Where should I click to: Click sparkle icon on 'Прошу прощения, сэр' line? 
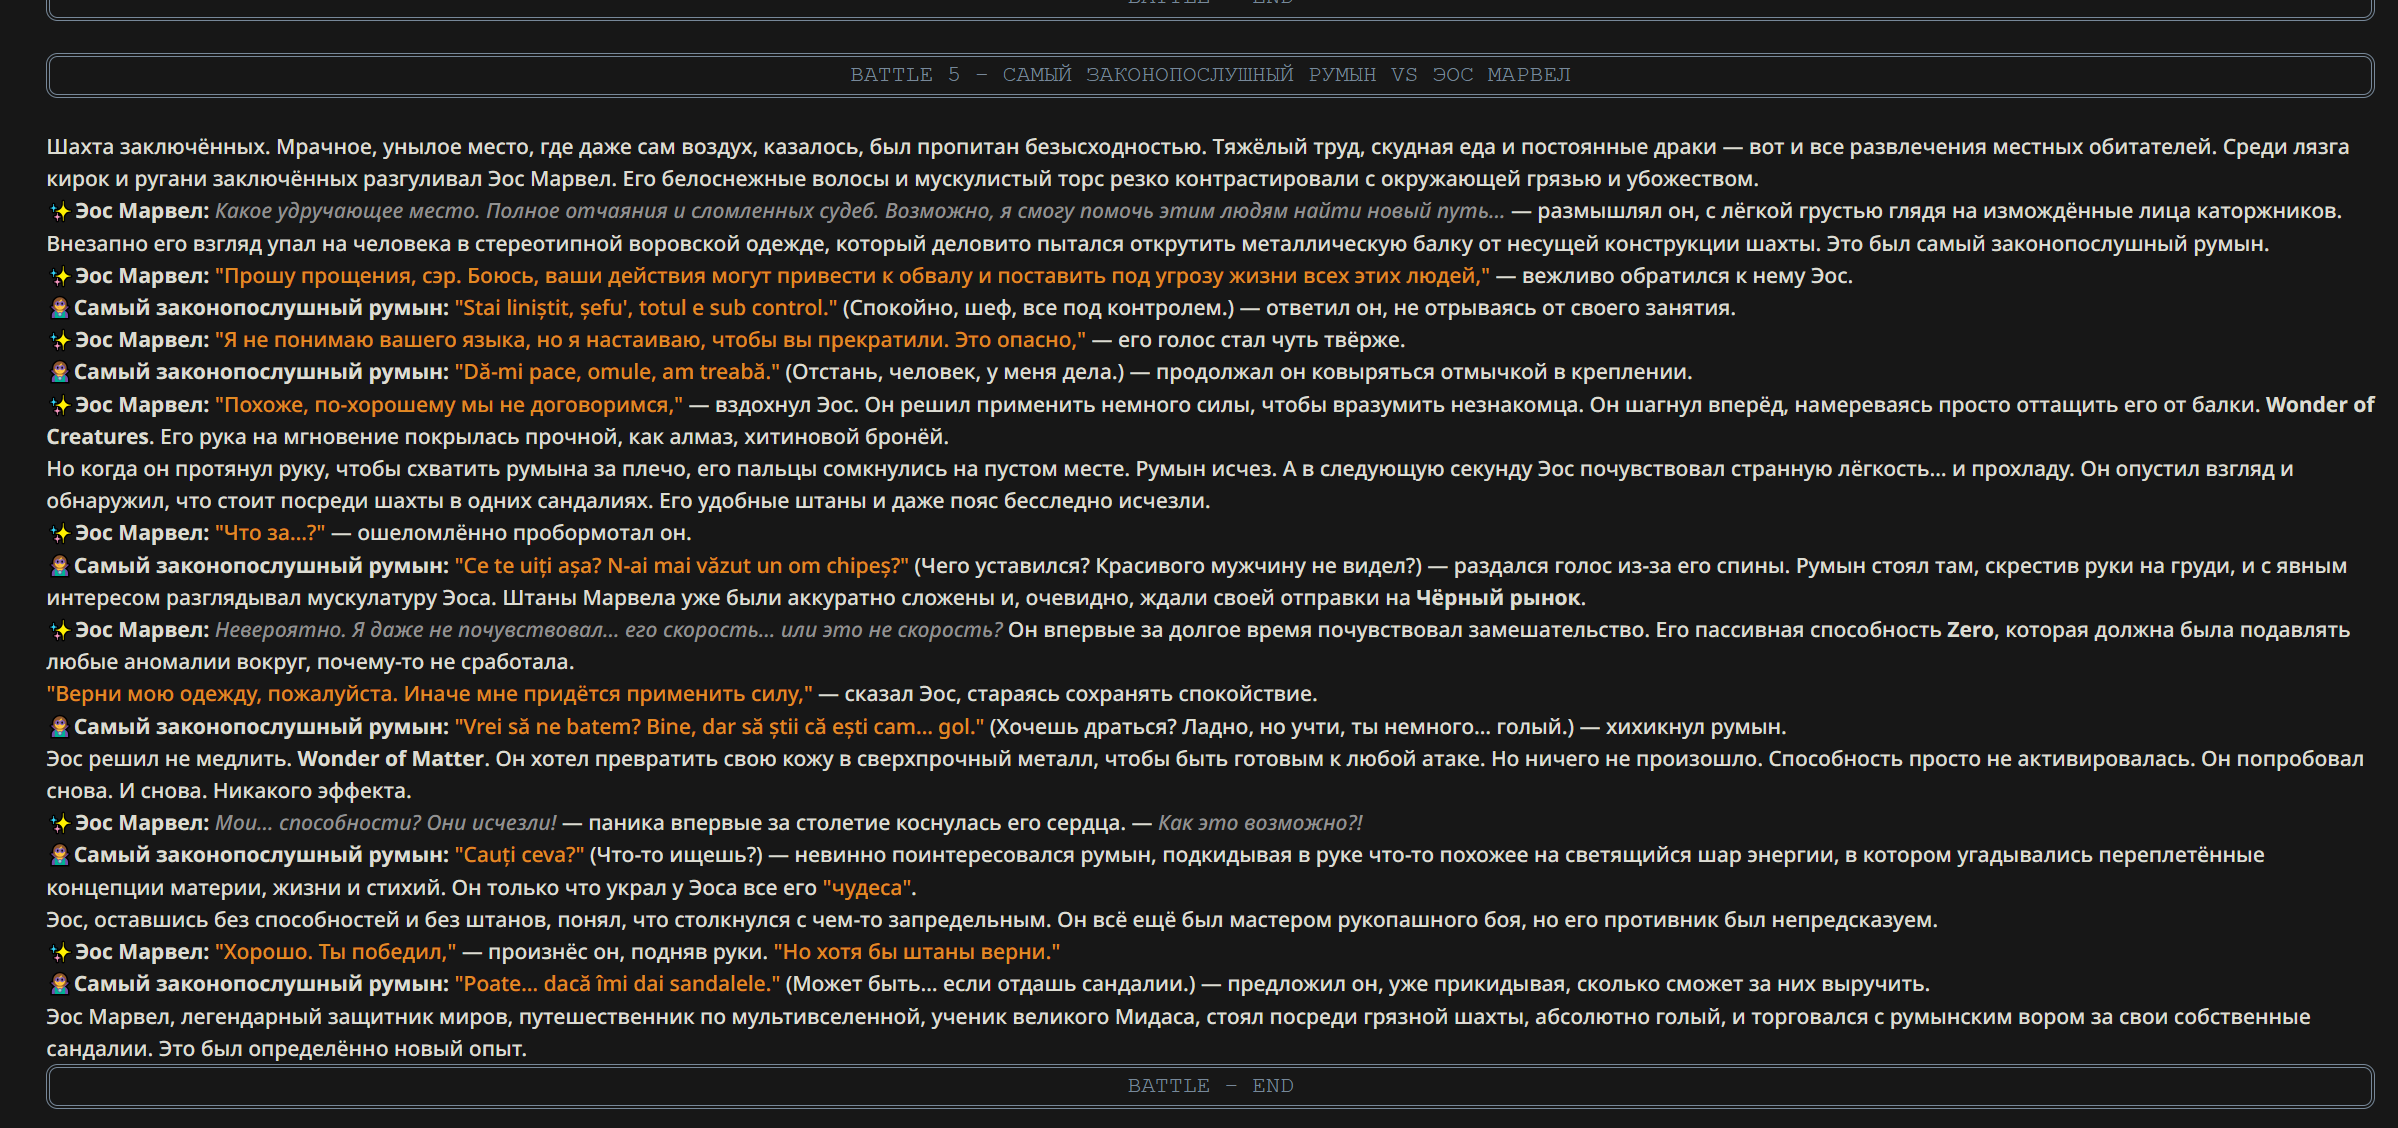pyautogui.click(x=60, y=276)
